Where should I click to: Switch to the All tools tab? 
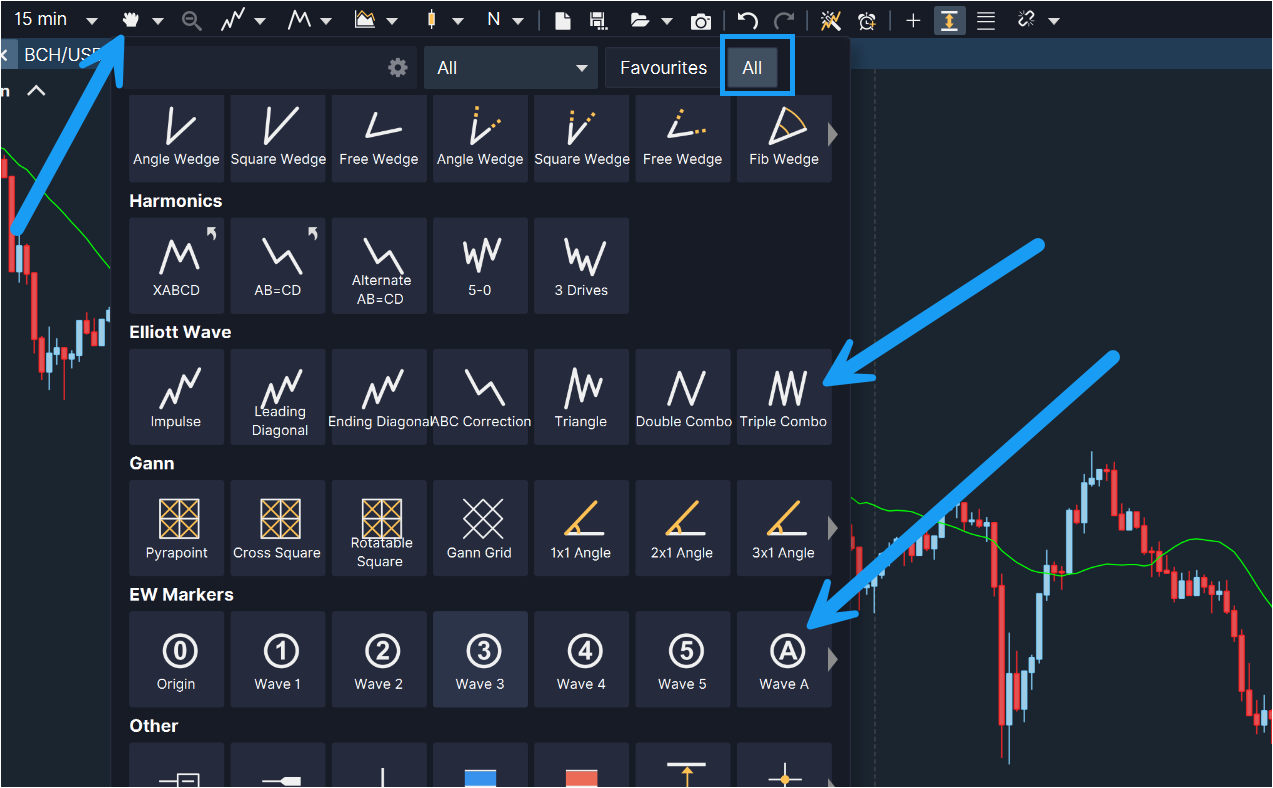coord(752,68)
